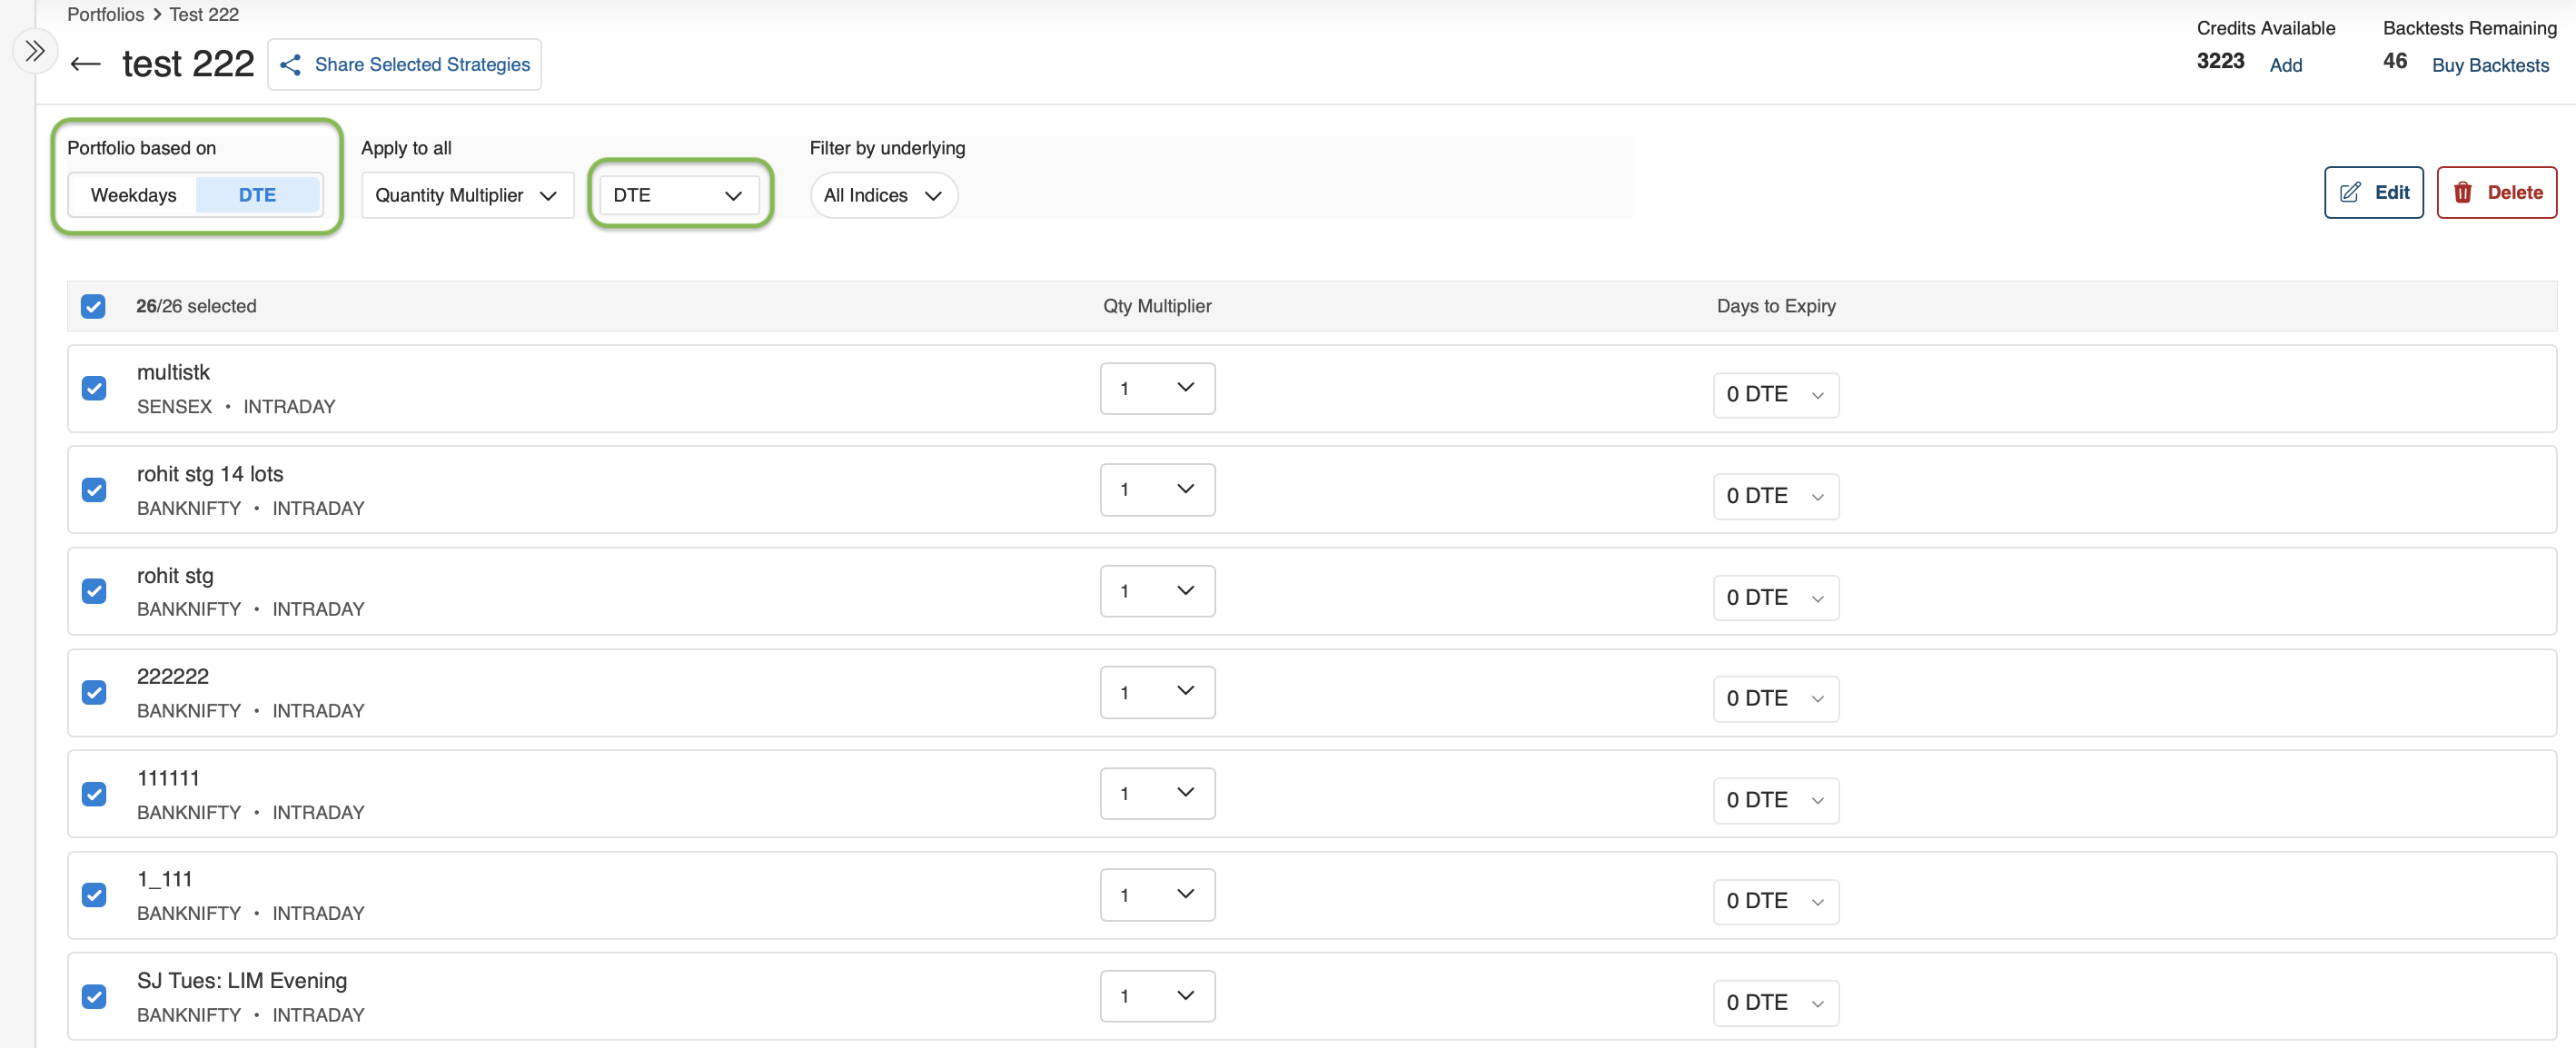Go to Portfolios in the breadcrumb

tap(105, 14)
